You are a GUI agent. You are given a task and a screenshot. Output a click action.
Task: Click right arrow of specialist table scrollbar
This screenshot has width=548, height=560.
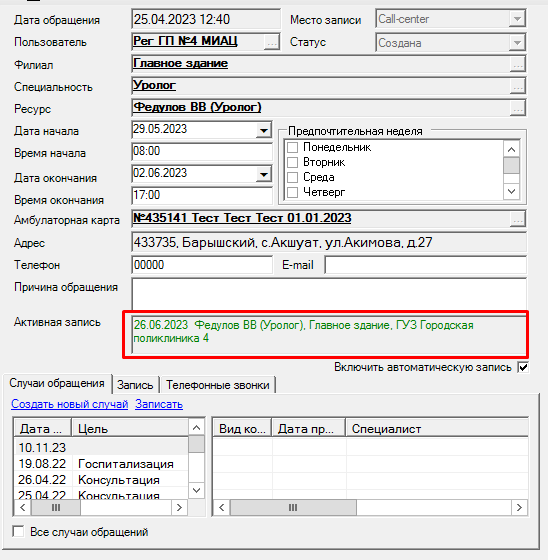519,508
